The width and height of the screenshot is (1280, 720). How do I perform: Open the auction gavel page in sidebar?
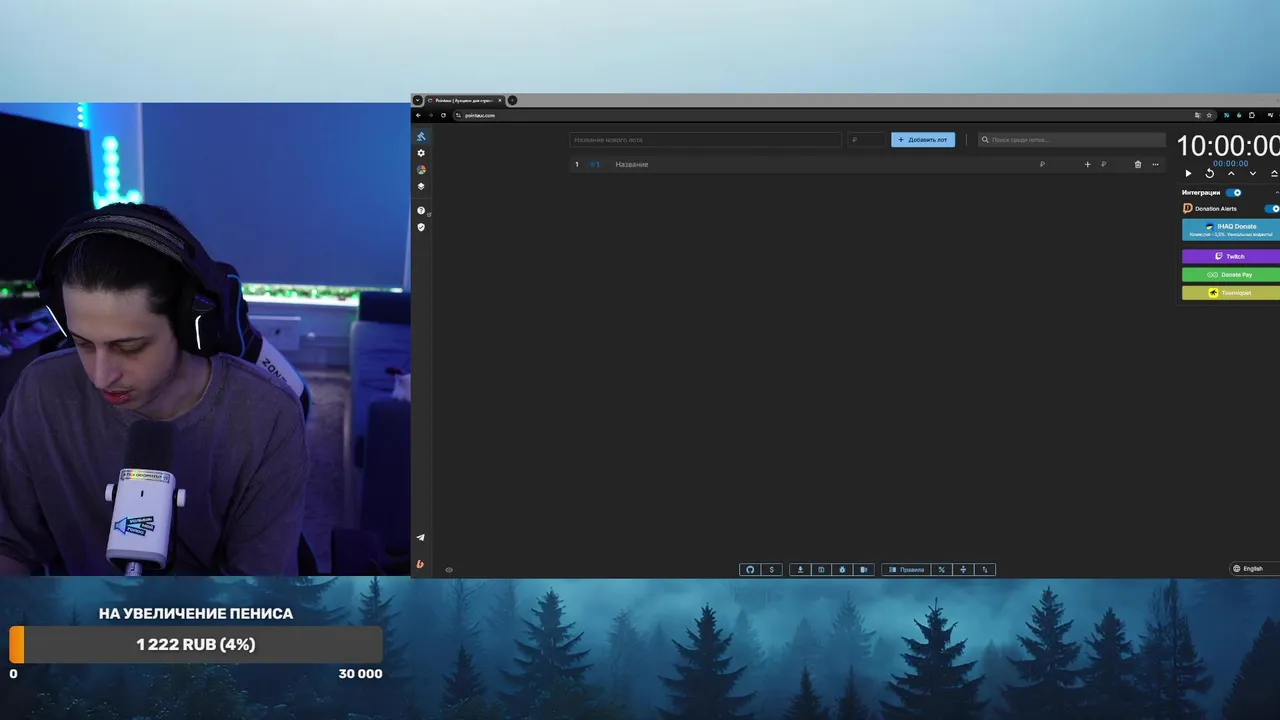pos(421,136)
